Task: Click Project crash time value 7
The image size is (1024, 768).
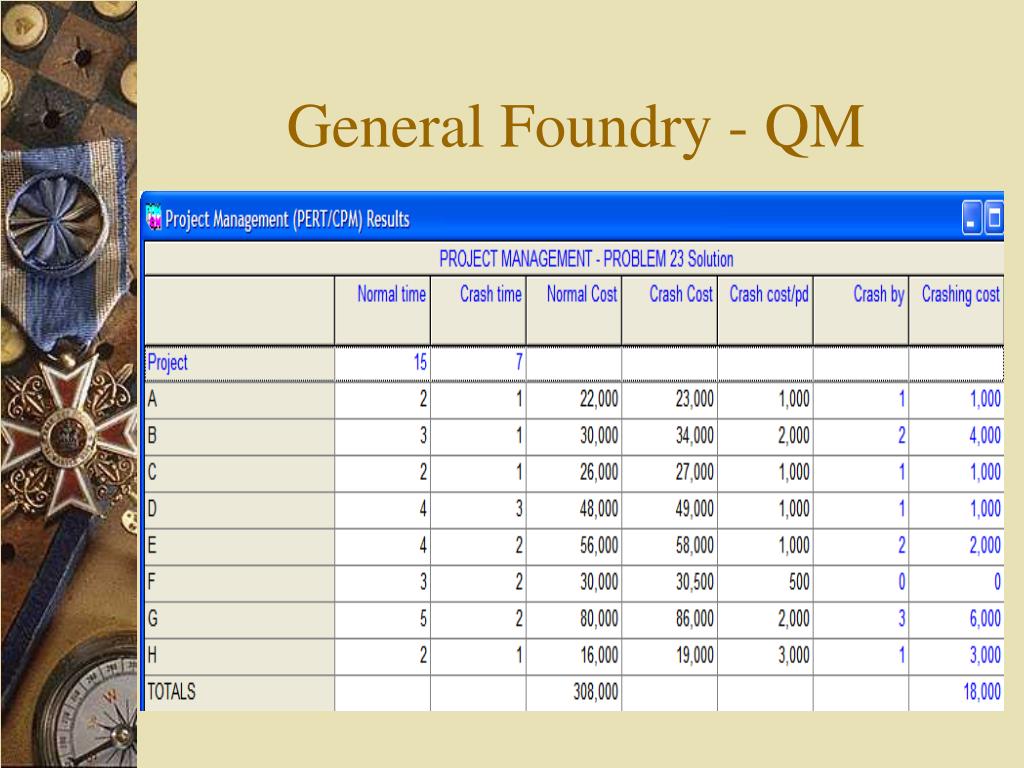Action: coord(519,362)
